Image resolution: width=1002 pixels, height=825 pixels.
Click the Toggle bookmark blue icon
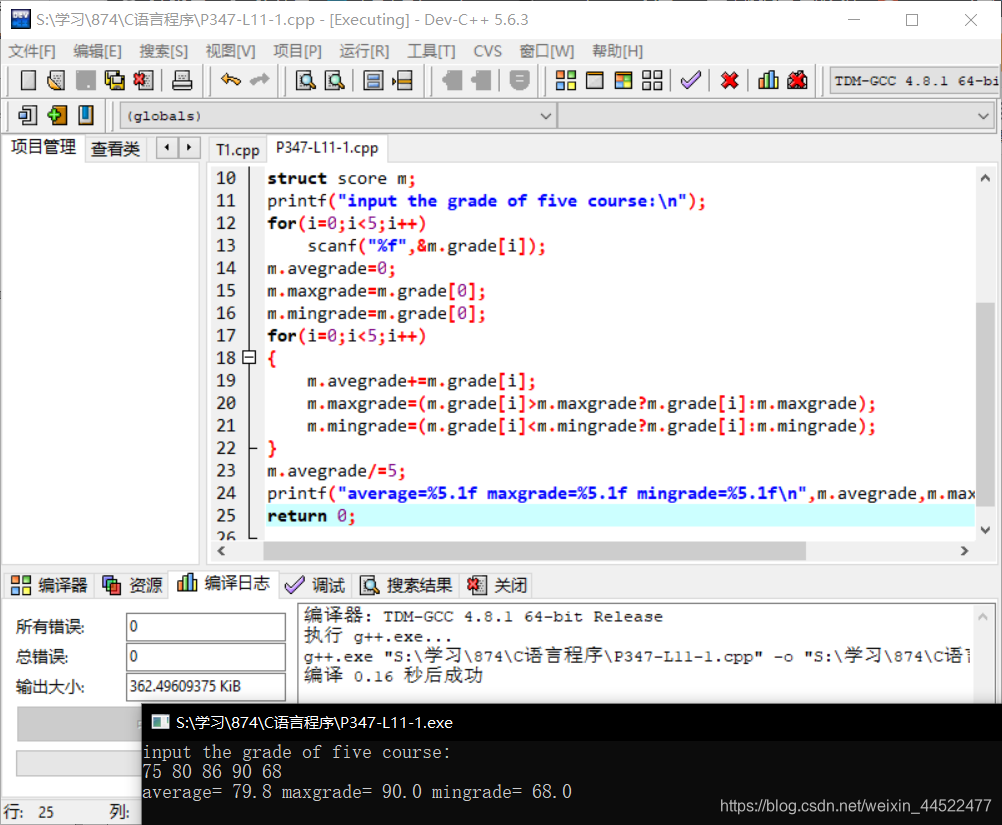tap(86, 116)
